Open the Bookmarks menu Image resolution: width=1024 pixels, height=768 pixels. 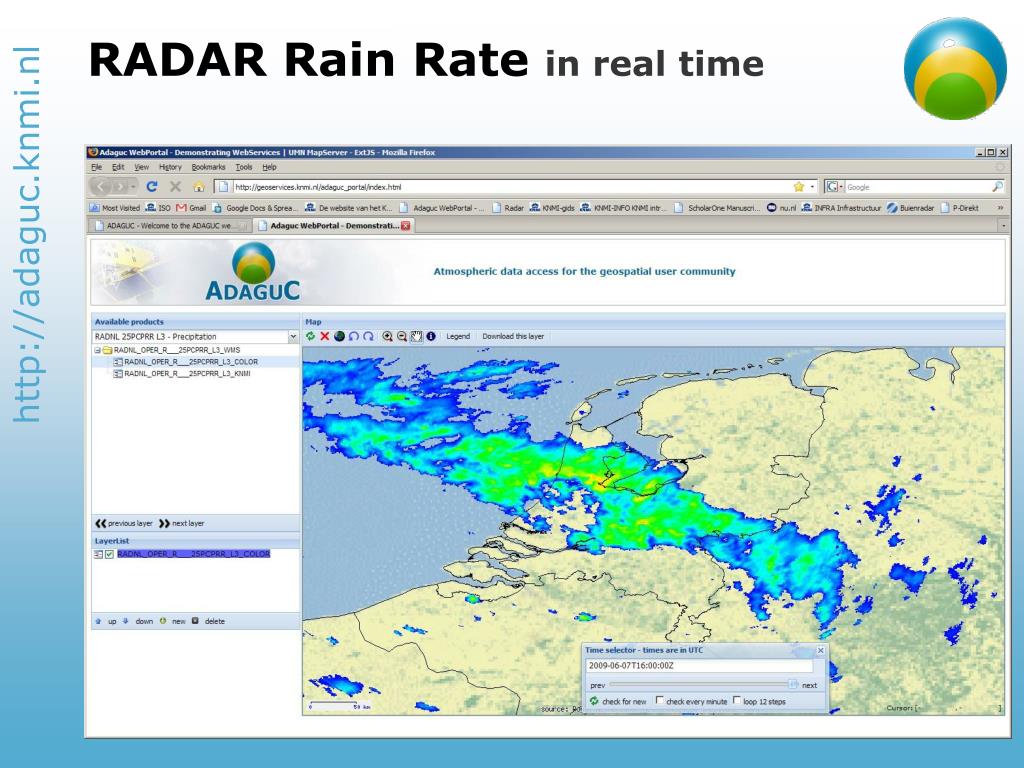(x=208, y=167)
